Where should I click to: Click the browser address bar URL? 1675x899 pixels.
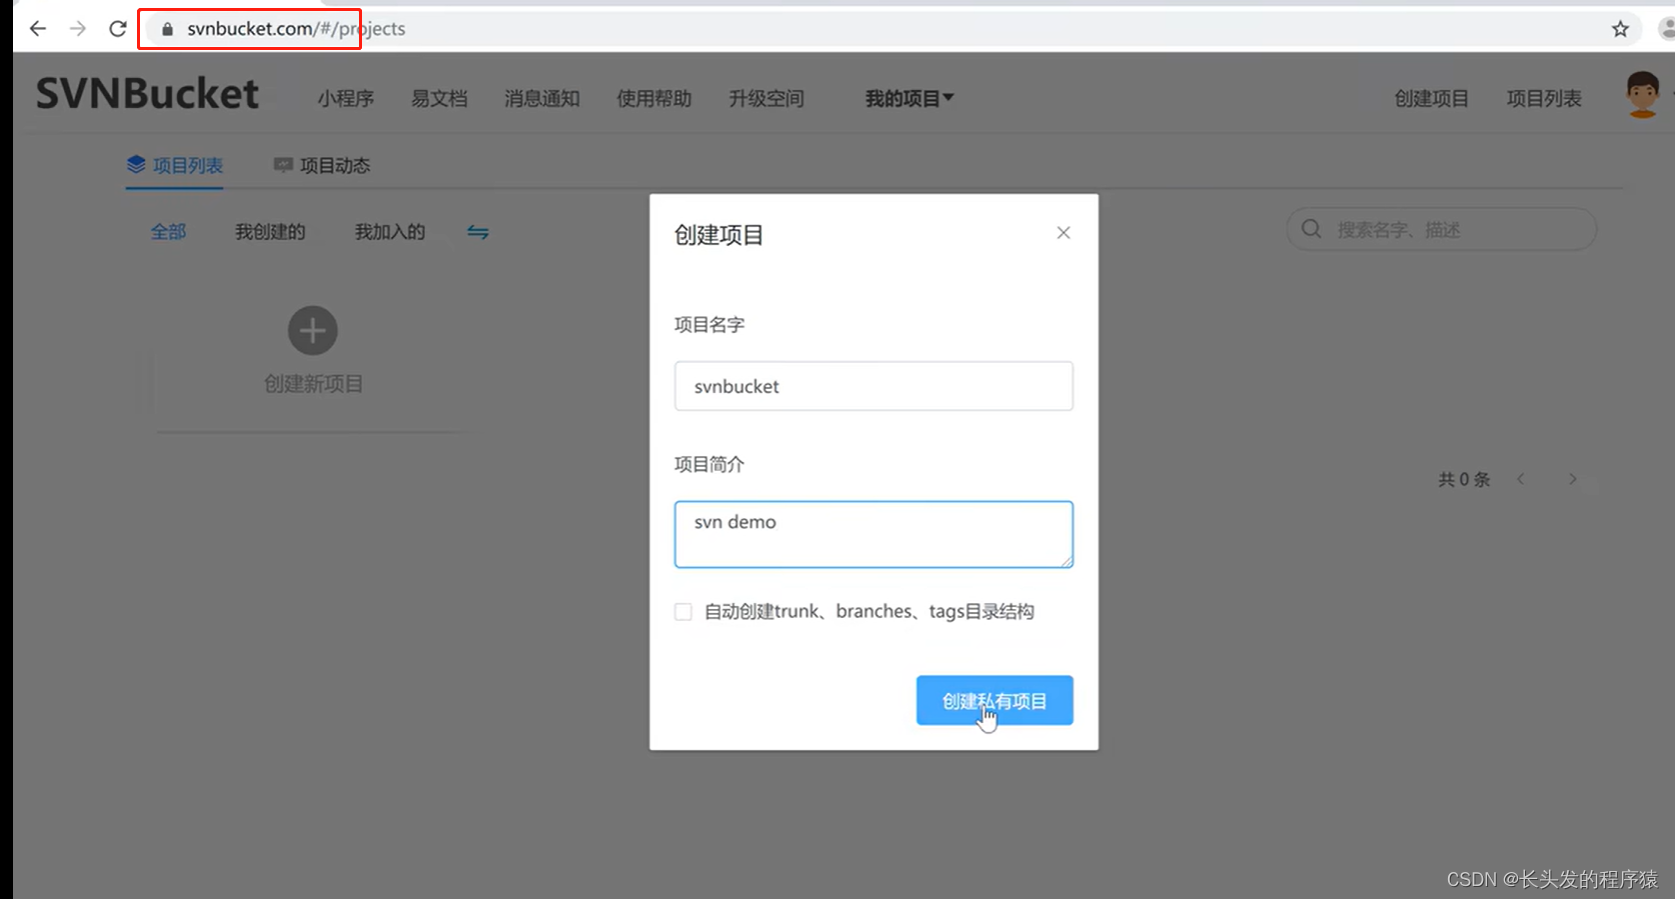296,29
